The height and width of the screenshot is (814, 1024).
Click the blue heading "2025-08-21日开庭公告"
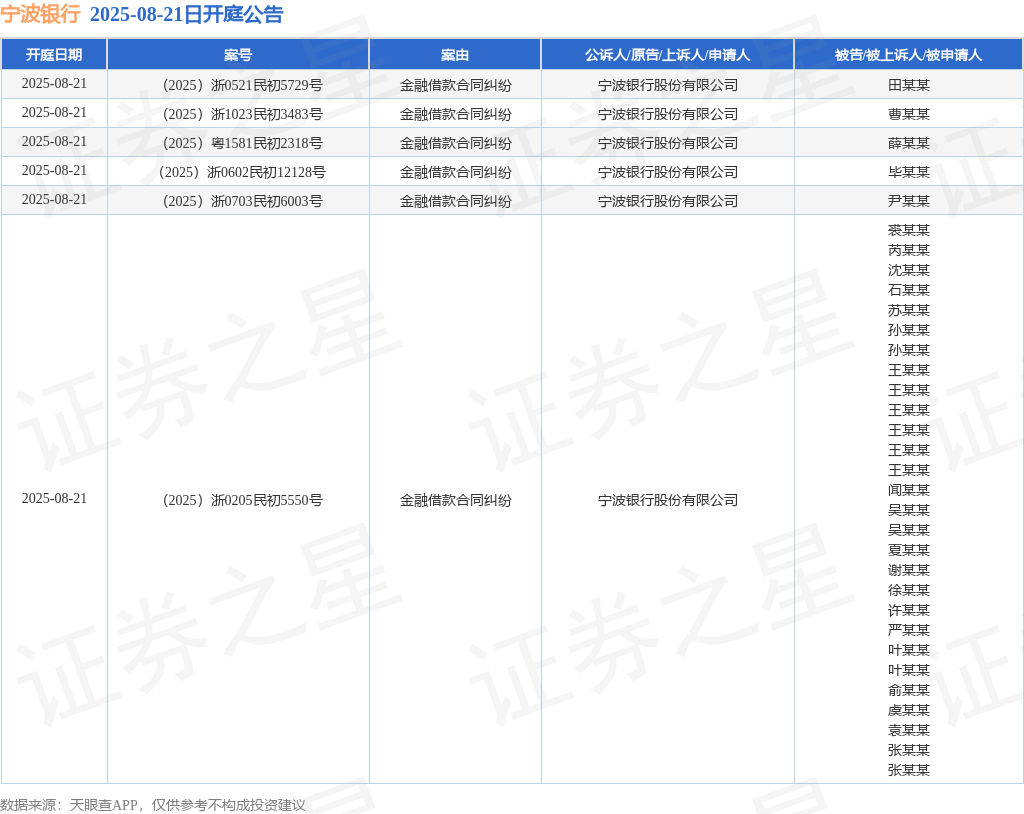point(187,14)
